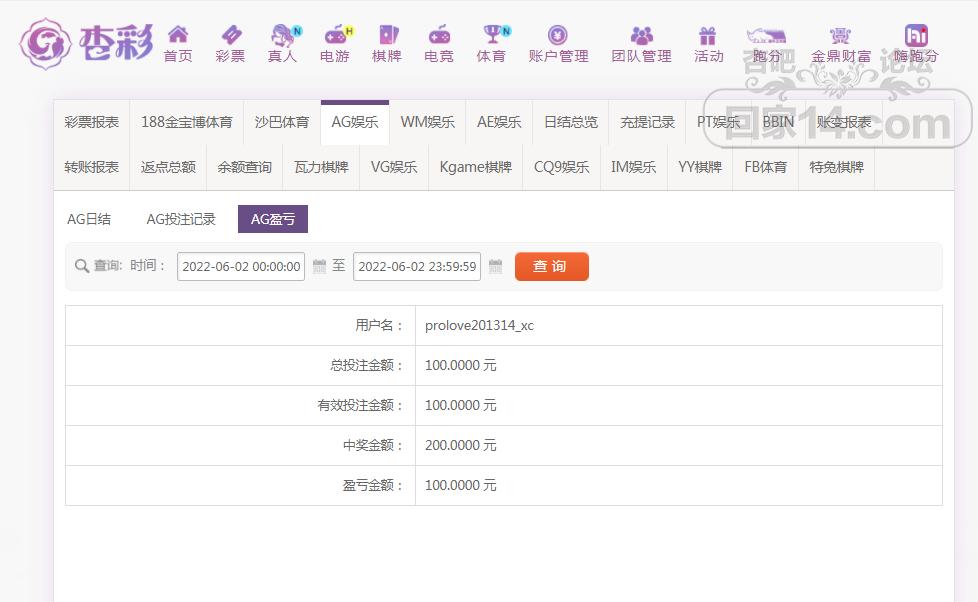The height and width of the screenshot is (602, 978).
Task: Click the 杏彩 site logo
Action: (87, 44)
